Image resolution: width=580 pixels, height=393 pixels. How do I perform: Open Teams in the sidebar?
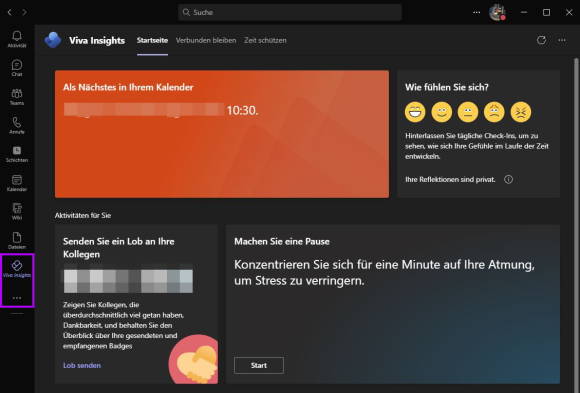coord(17,97)
